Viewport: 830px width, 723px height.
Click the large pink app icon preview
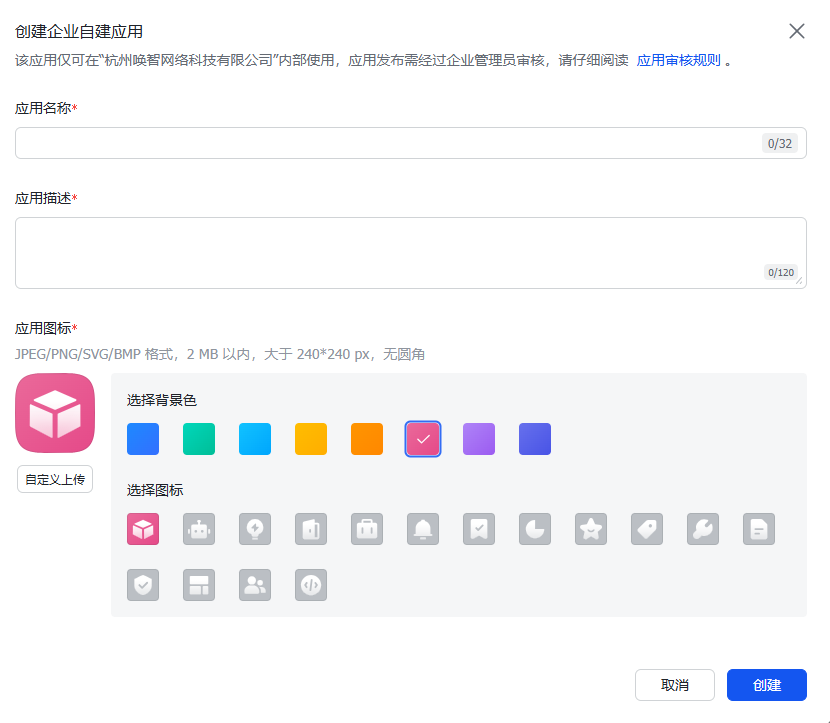tap(55, 413)
